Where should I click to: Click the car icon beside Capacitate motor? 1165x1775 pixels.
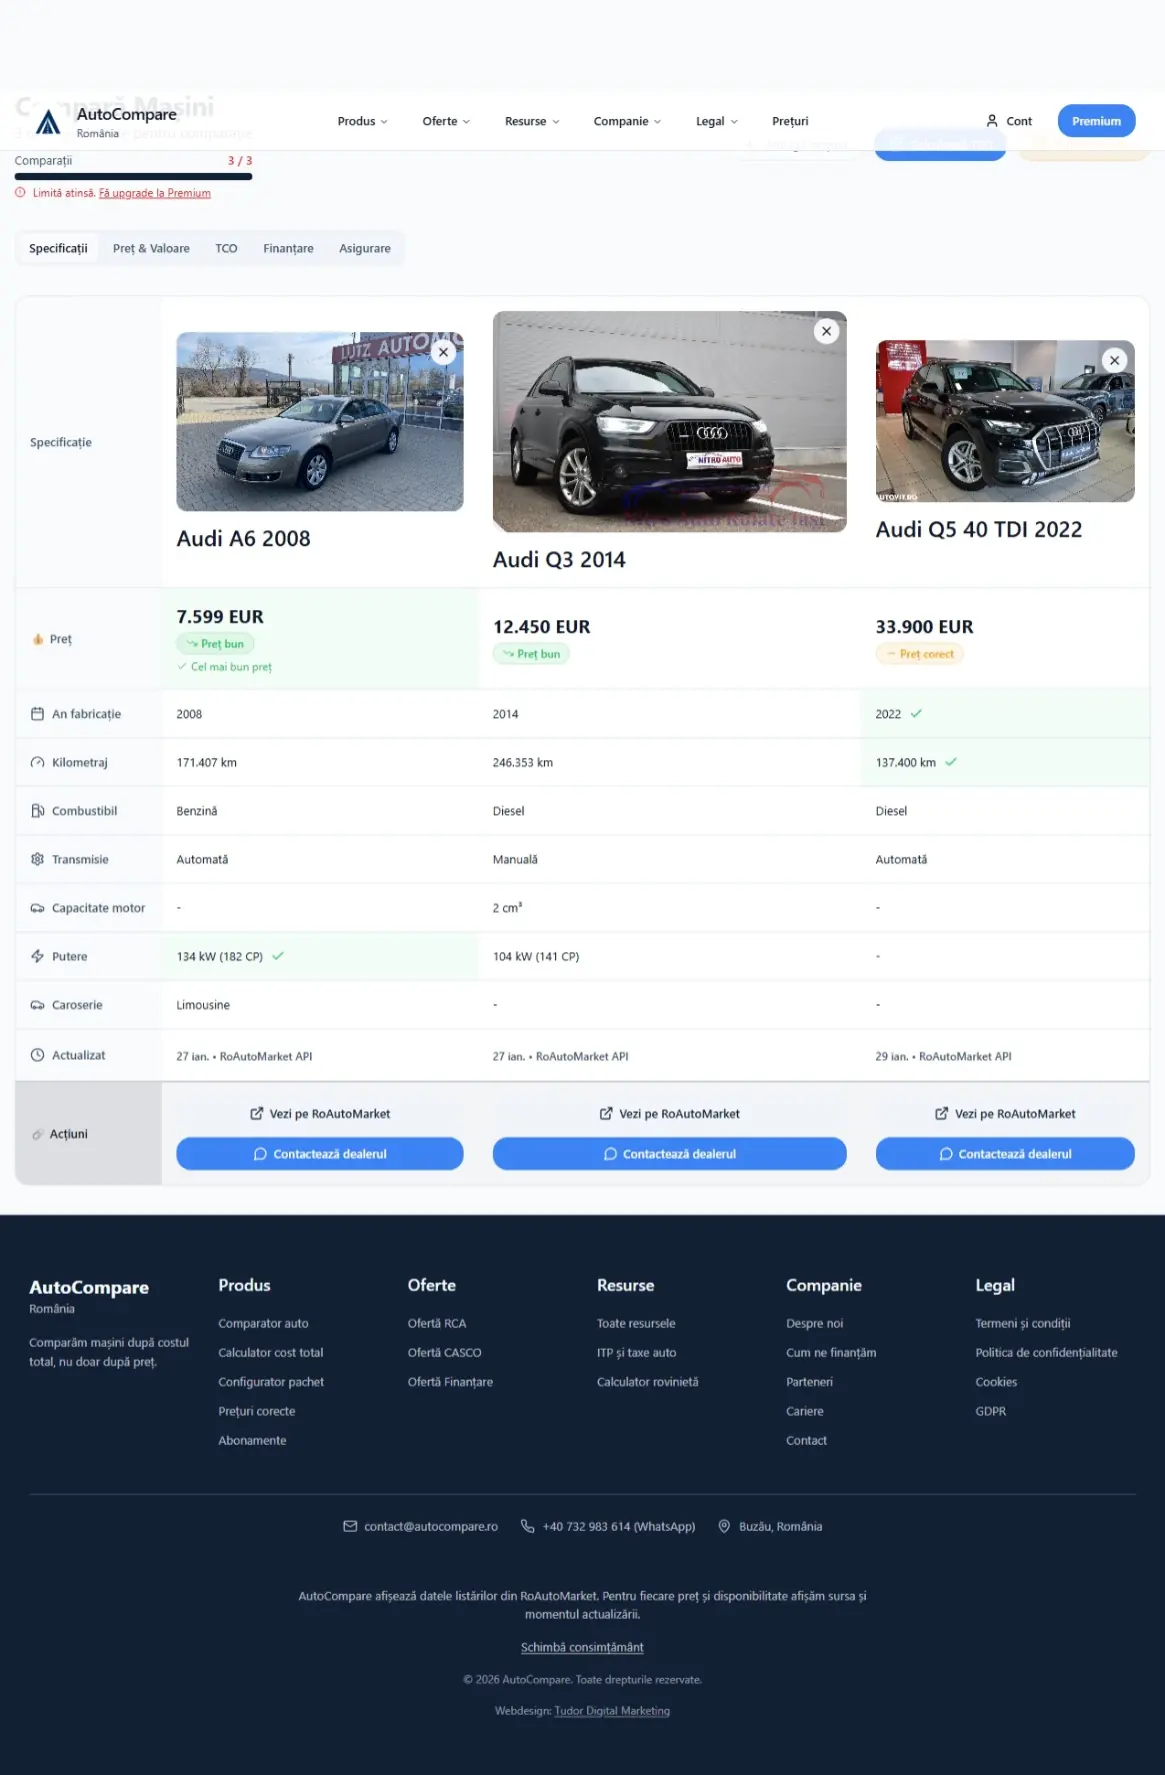click(37, 908)
